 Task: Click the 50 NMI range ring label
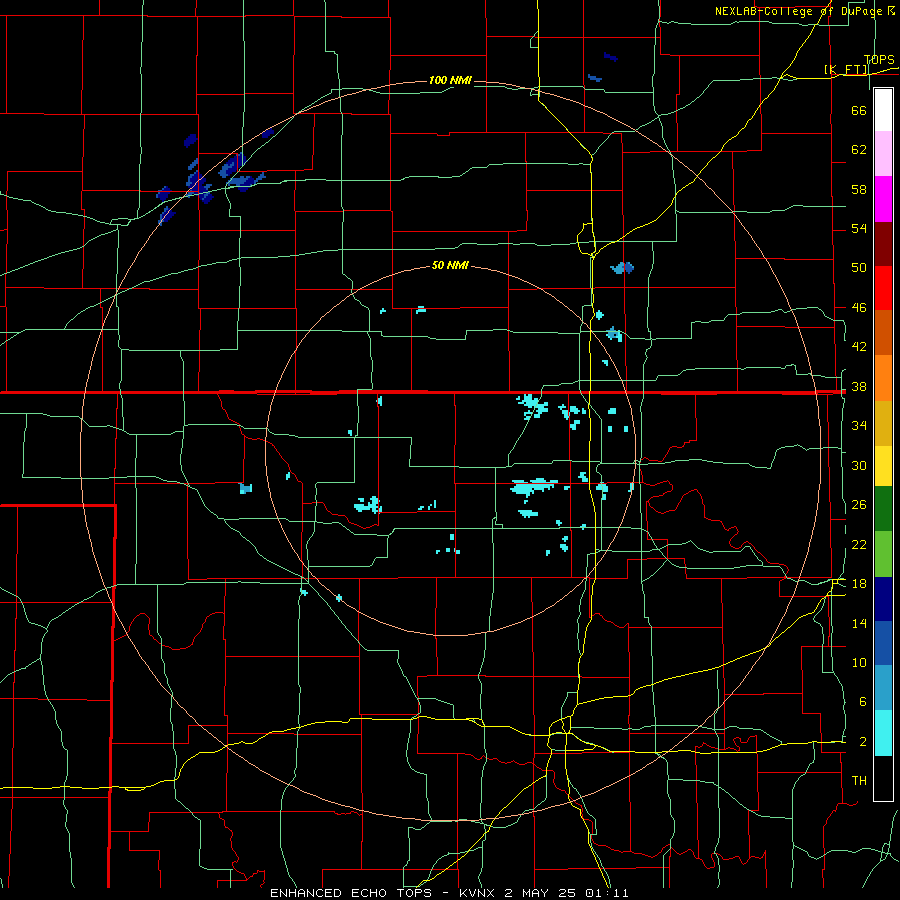pyautogui.click(x=450, y=265)
